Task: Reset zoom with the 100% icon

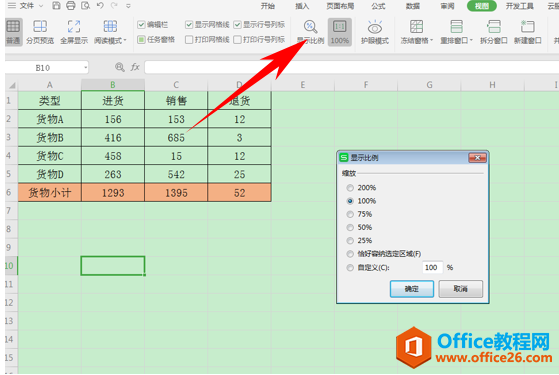Action: pos(339,31)
